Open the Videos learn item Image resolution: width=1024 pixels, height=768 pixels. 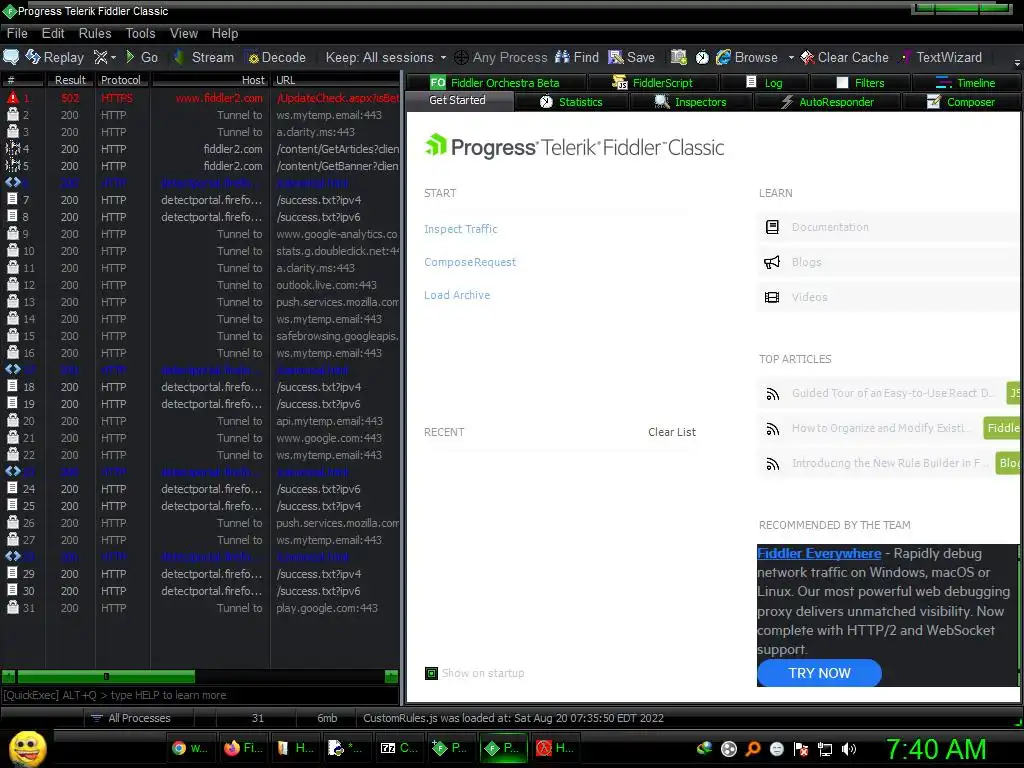888,297
